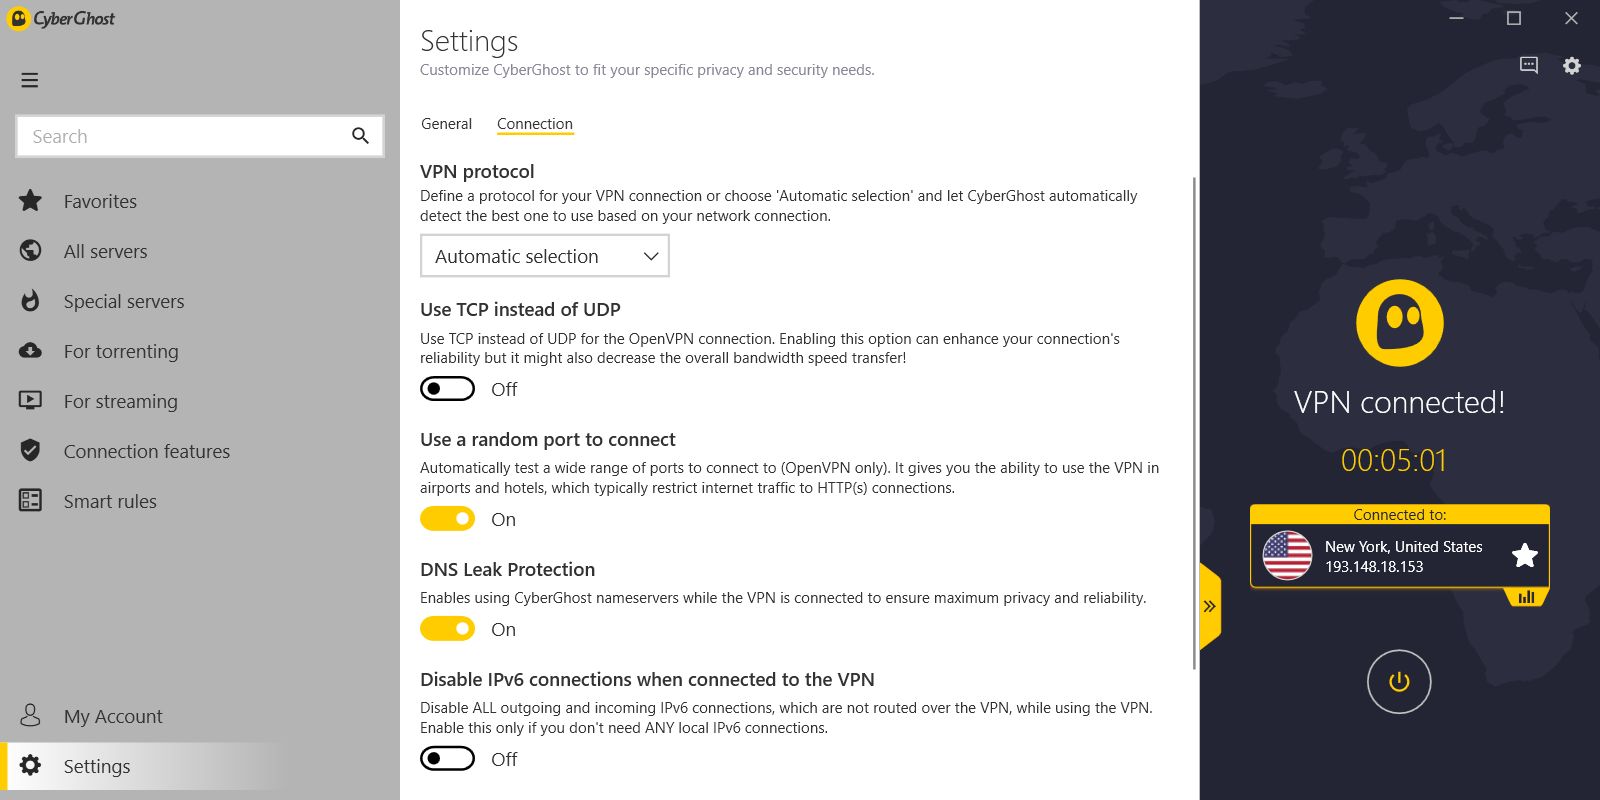
Task: Open the VPN protocol dropdown
Action: tap(544, 256)
